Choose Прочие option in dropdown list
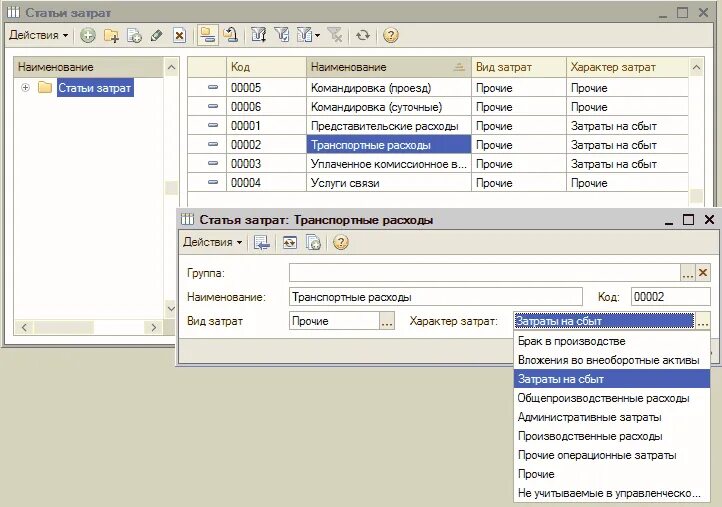Screen dimensions: 722x507 click(x=611, y=474)
